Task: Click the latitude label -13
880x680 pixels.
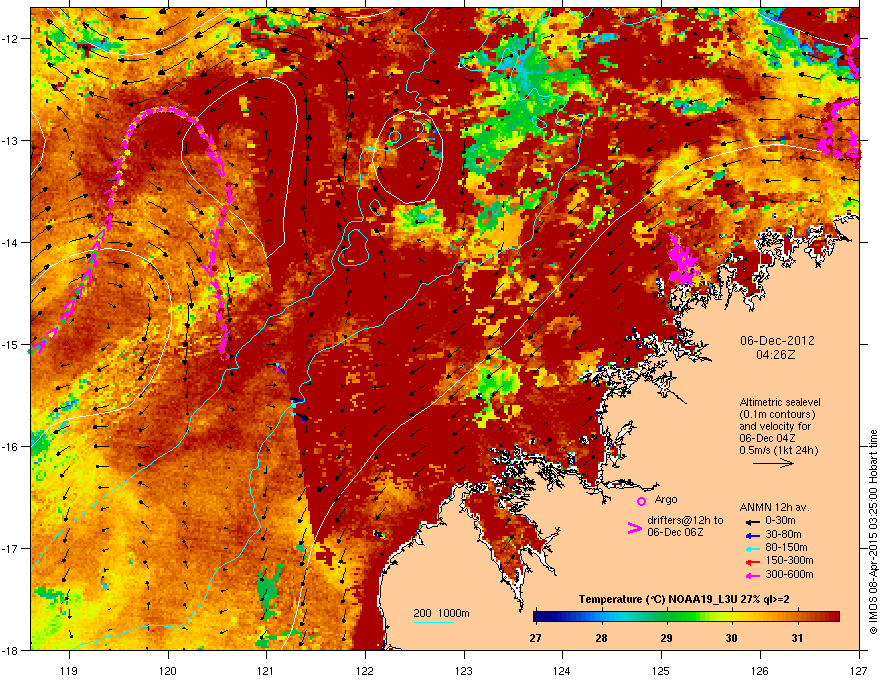Action: coord(12,140)
